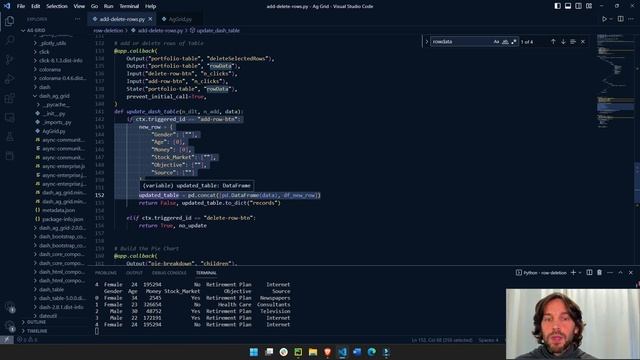The width and height of the screenshot is (640, 360).
Task: Collapse the AG GRID root folder
Action: (x=36, y=30)
